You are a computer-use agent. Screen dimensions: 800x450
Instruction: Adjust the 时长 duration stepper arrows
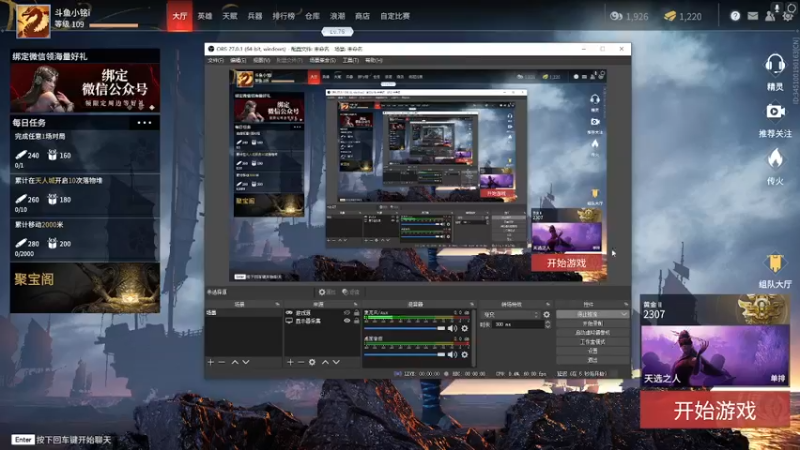547,324
